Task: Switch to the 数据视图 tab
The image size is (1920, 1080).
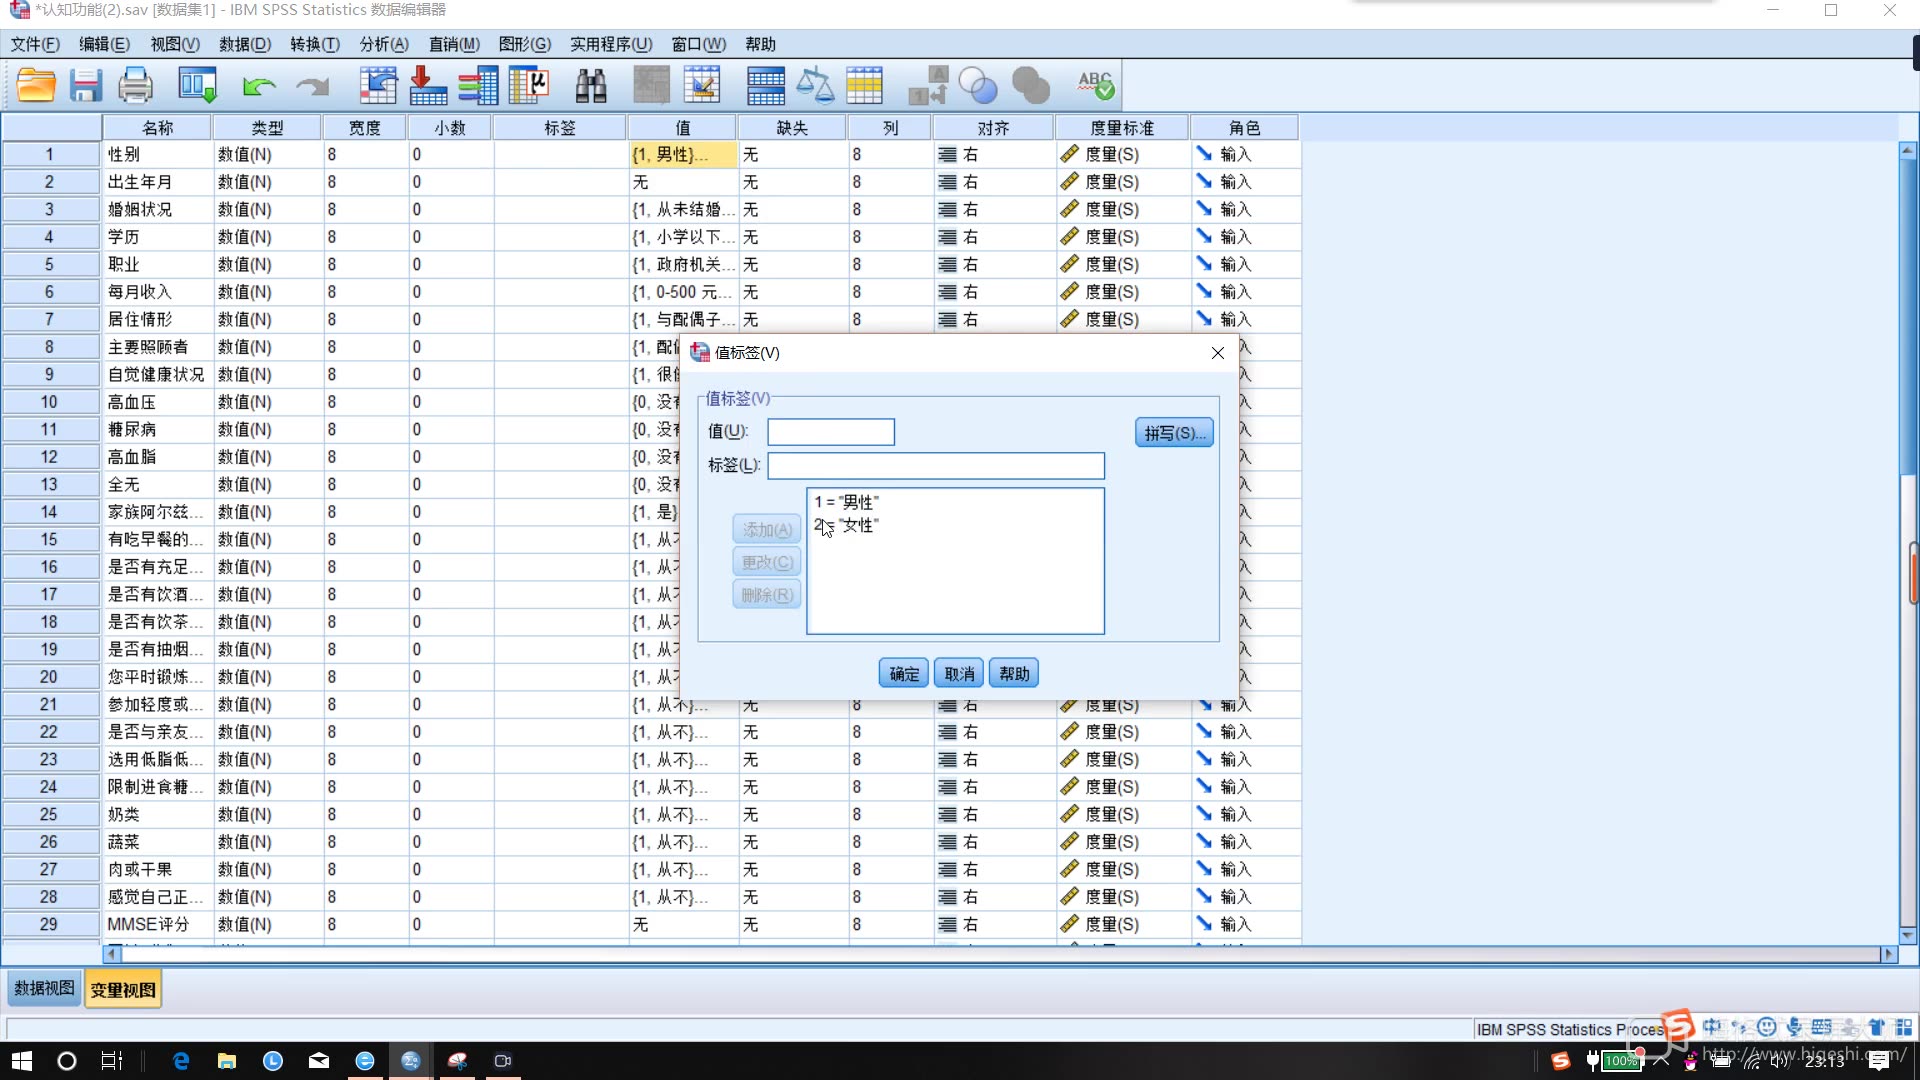Action: [x=44, y=989]
